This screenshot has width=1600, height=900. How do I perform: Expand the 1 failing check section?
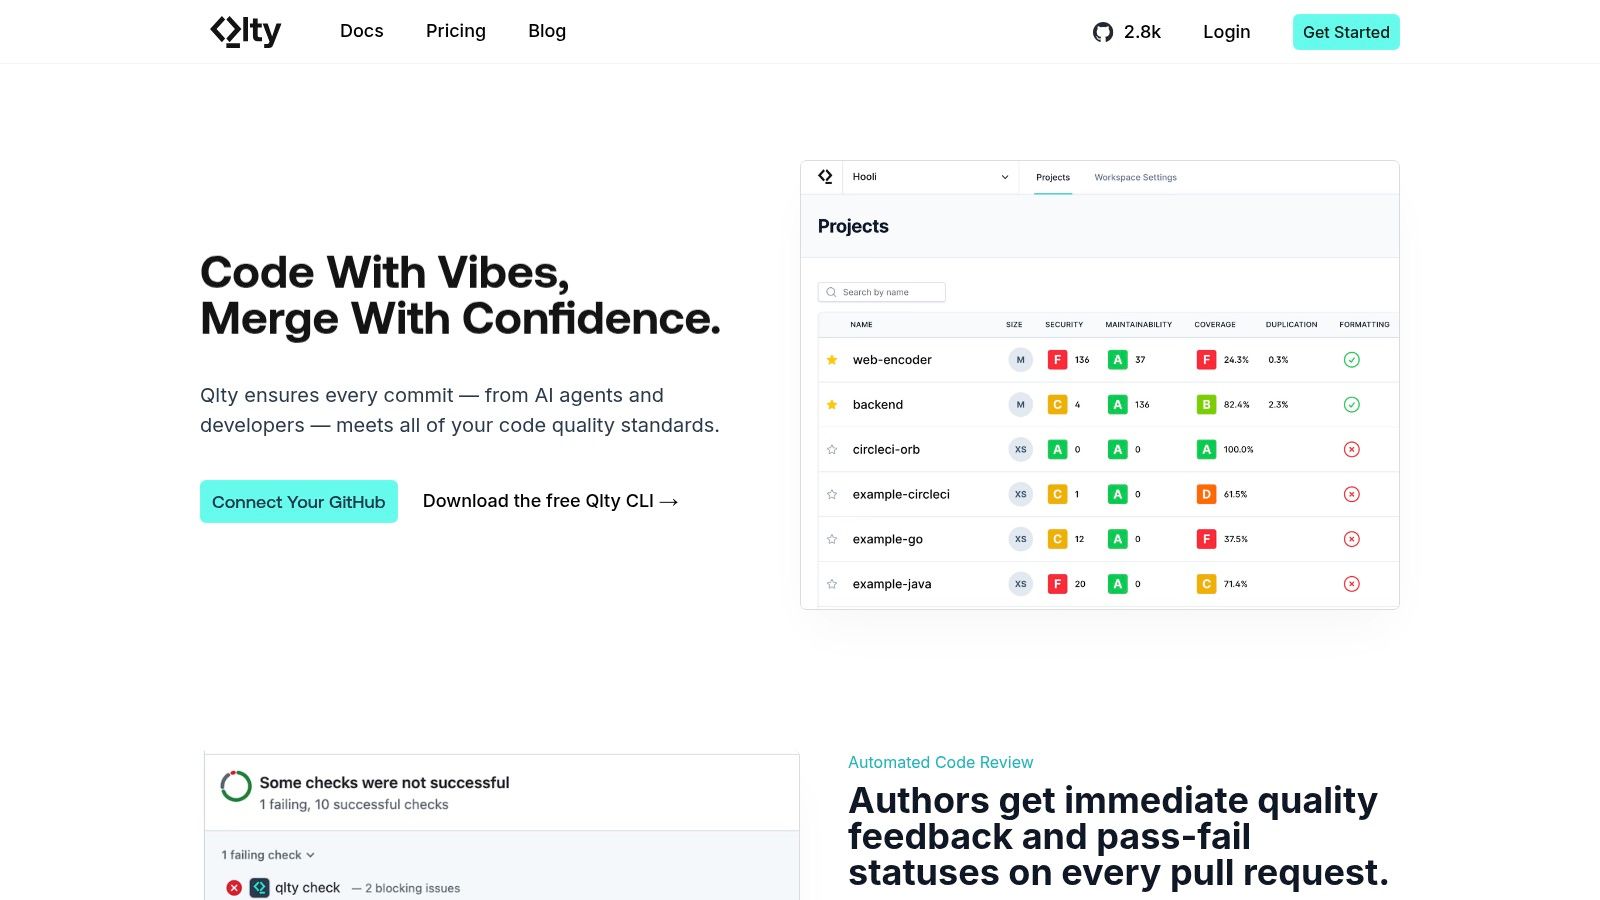(x=268, y=855)
